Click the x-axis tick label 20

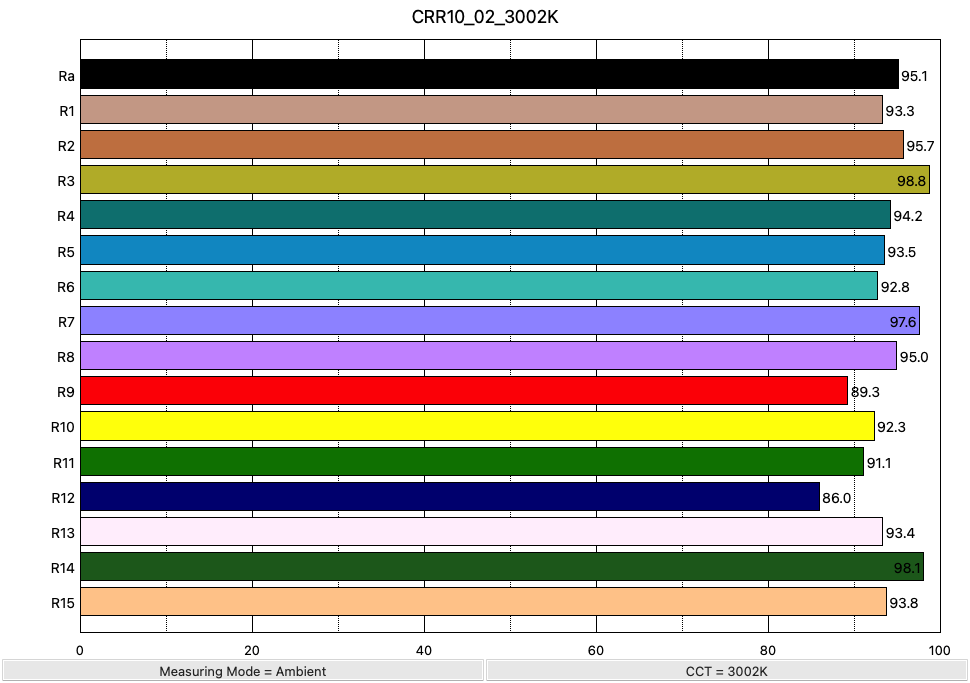[x=252, y=650]
